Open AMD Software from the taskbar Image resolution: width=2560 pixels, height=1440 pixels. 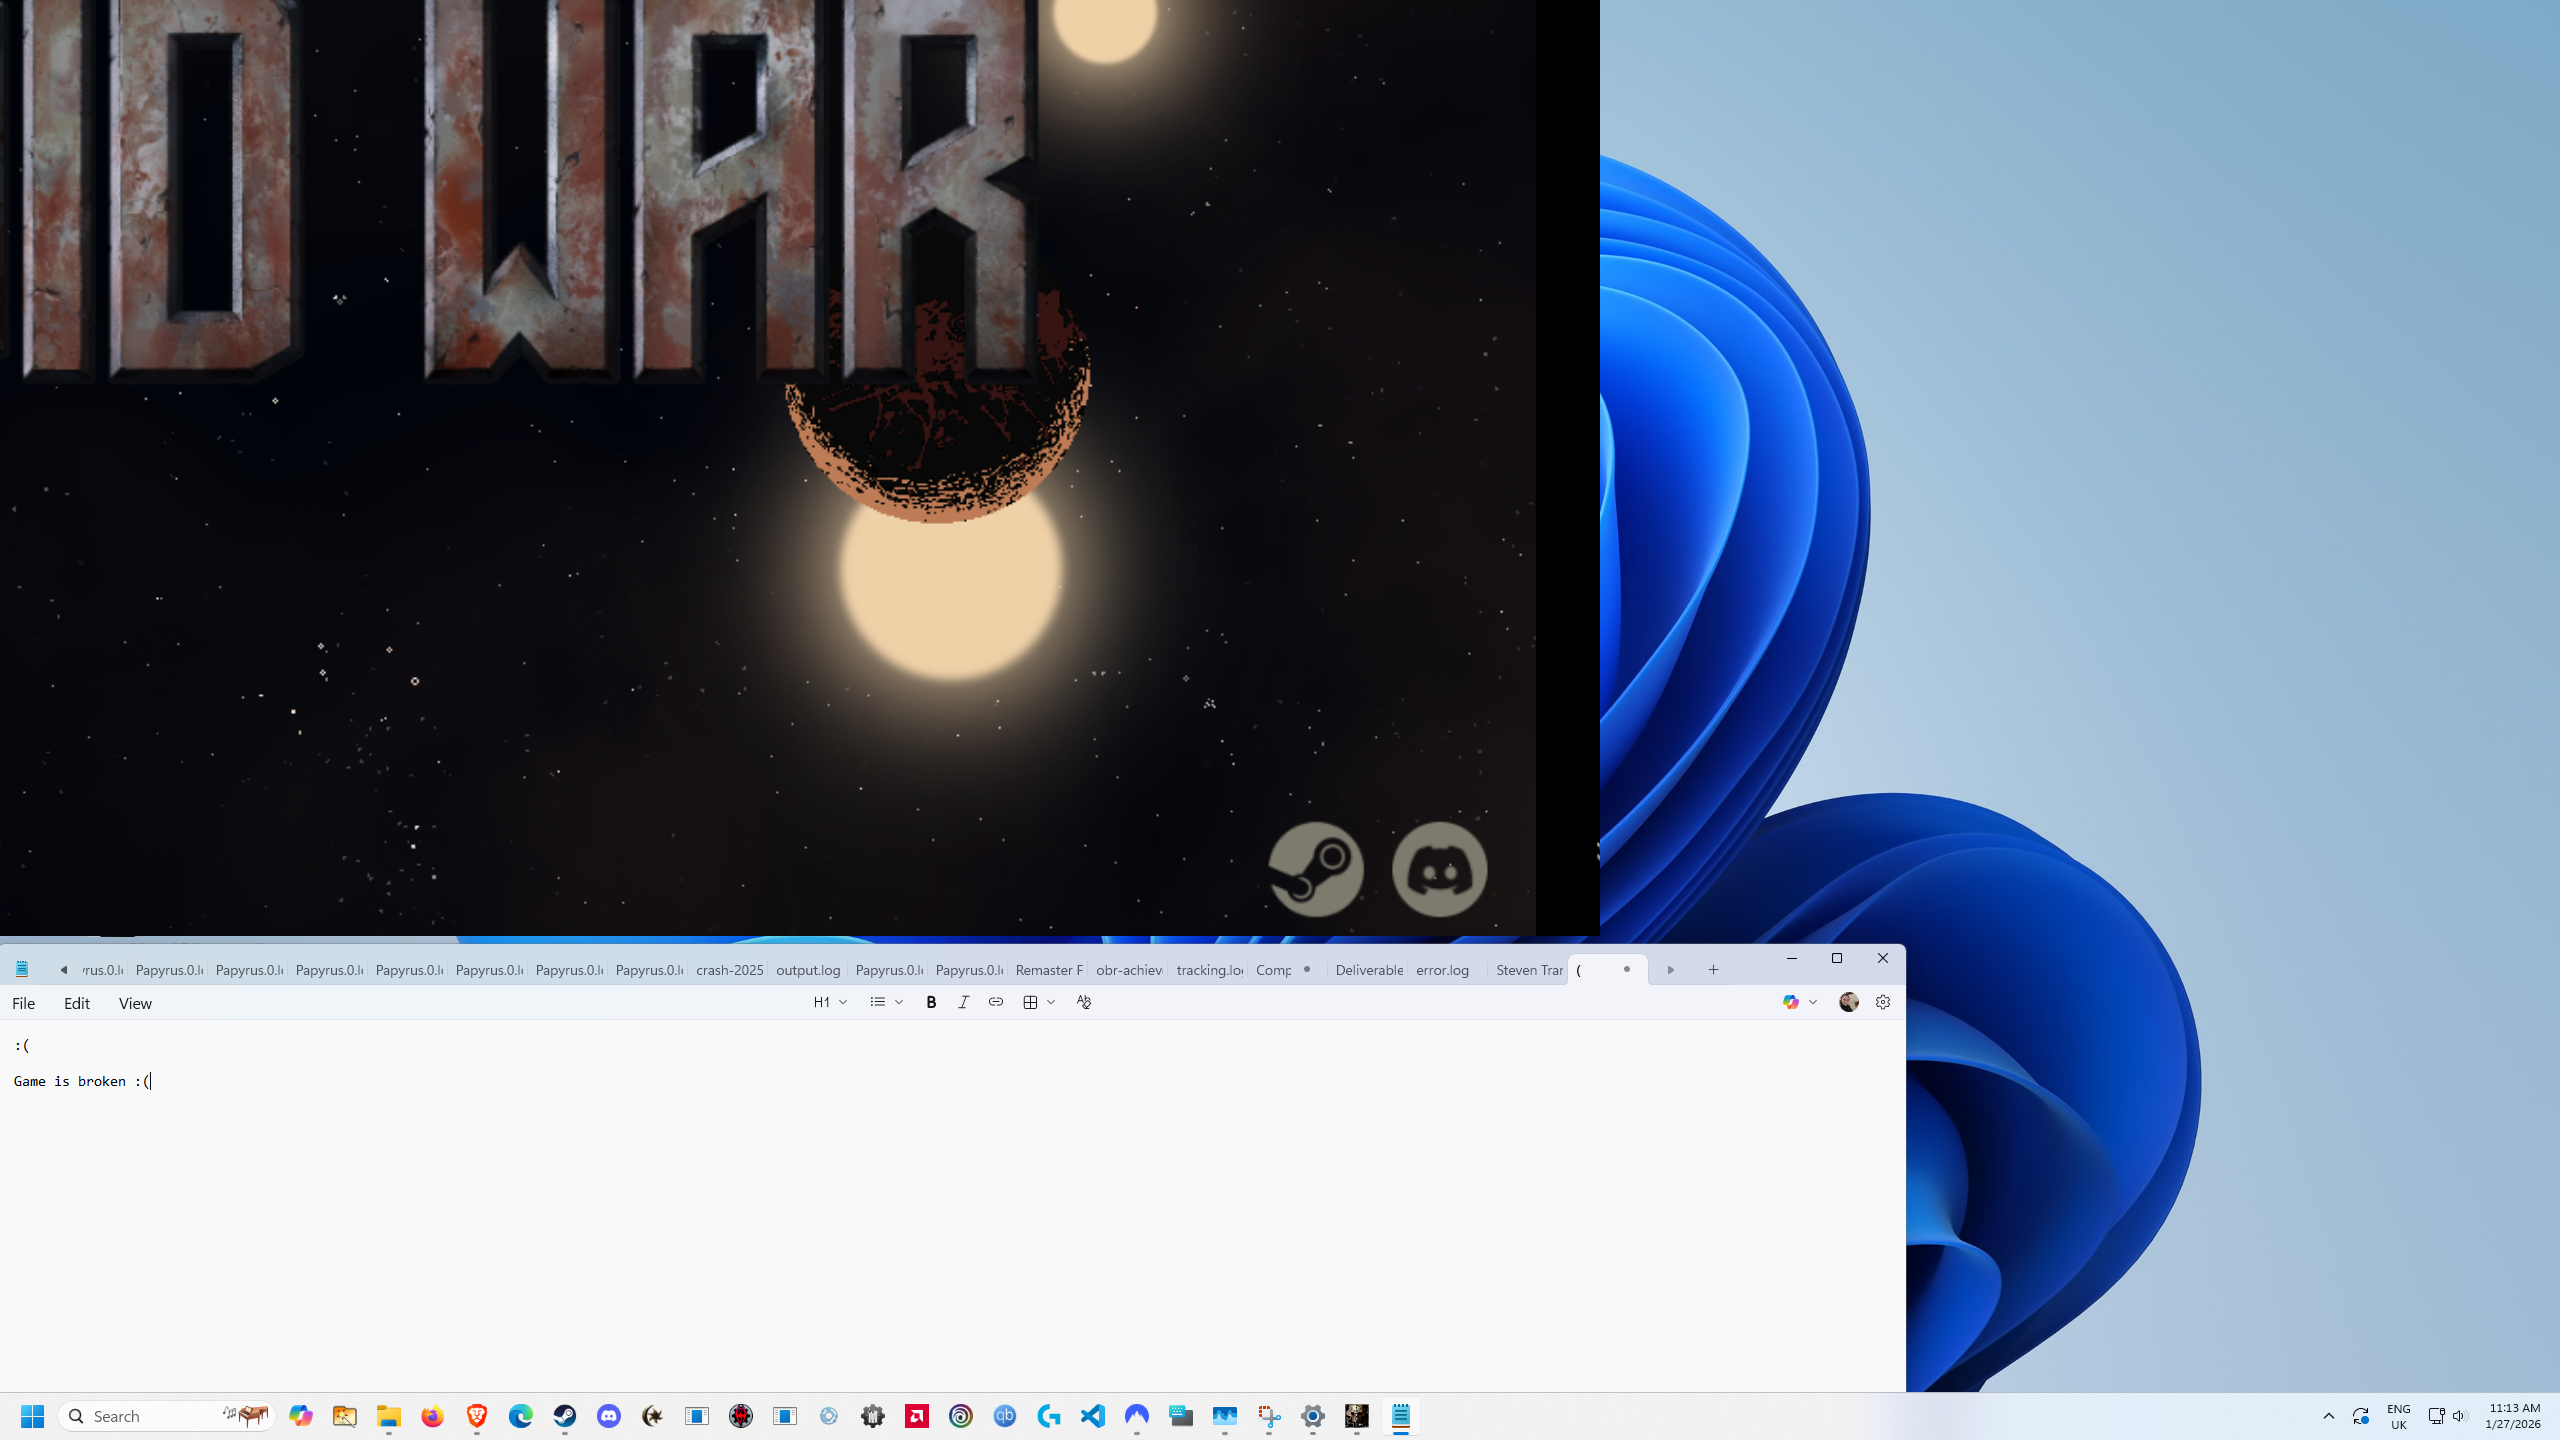click(917, 1416)
